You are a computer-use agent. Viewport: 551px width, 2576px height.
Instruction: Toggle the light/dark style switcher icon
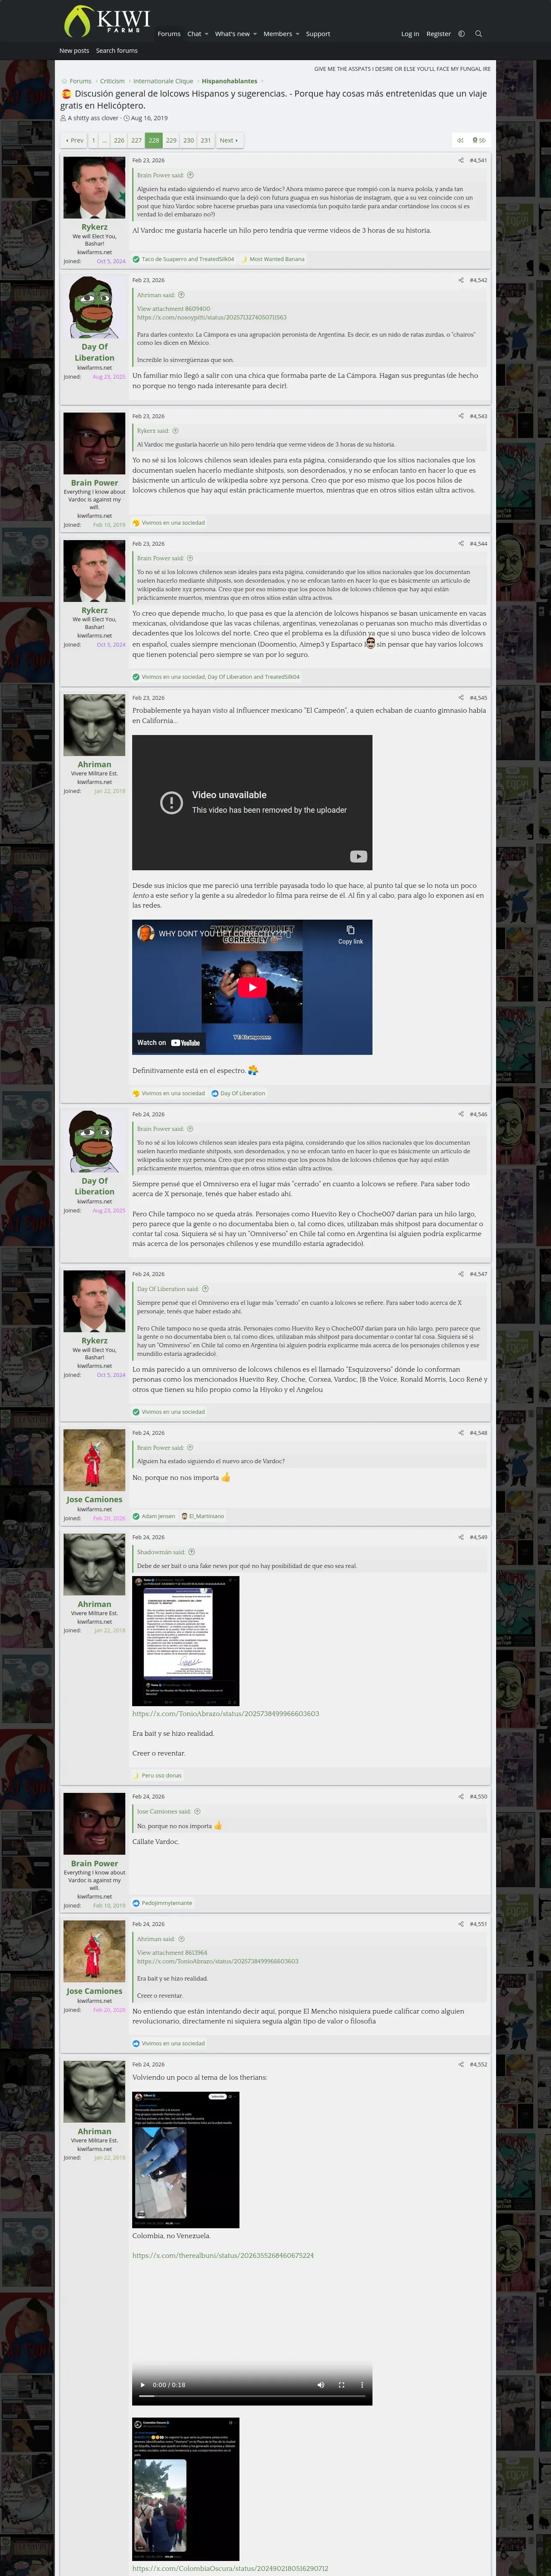click(x=461, y=34)
